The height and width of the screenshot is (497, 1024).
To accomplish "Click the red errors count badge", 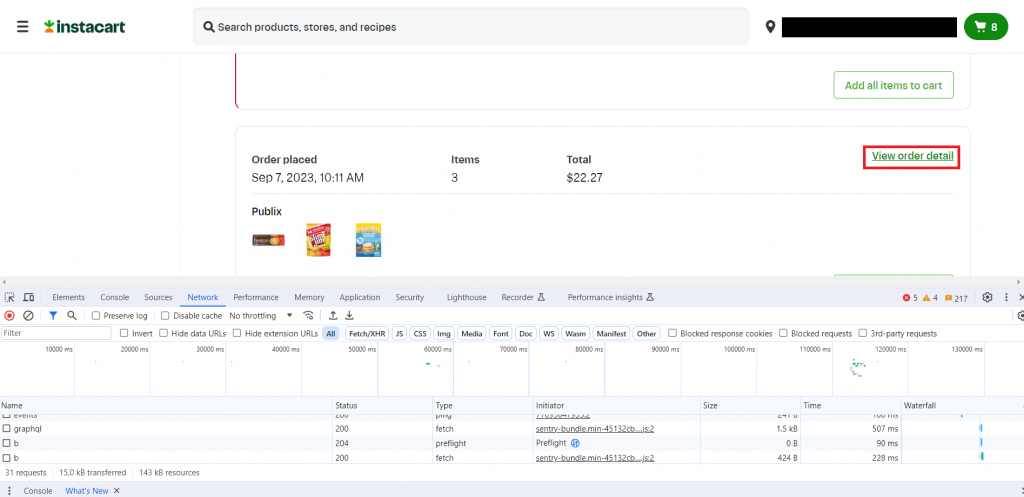I will [910, 298].
